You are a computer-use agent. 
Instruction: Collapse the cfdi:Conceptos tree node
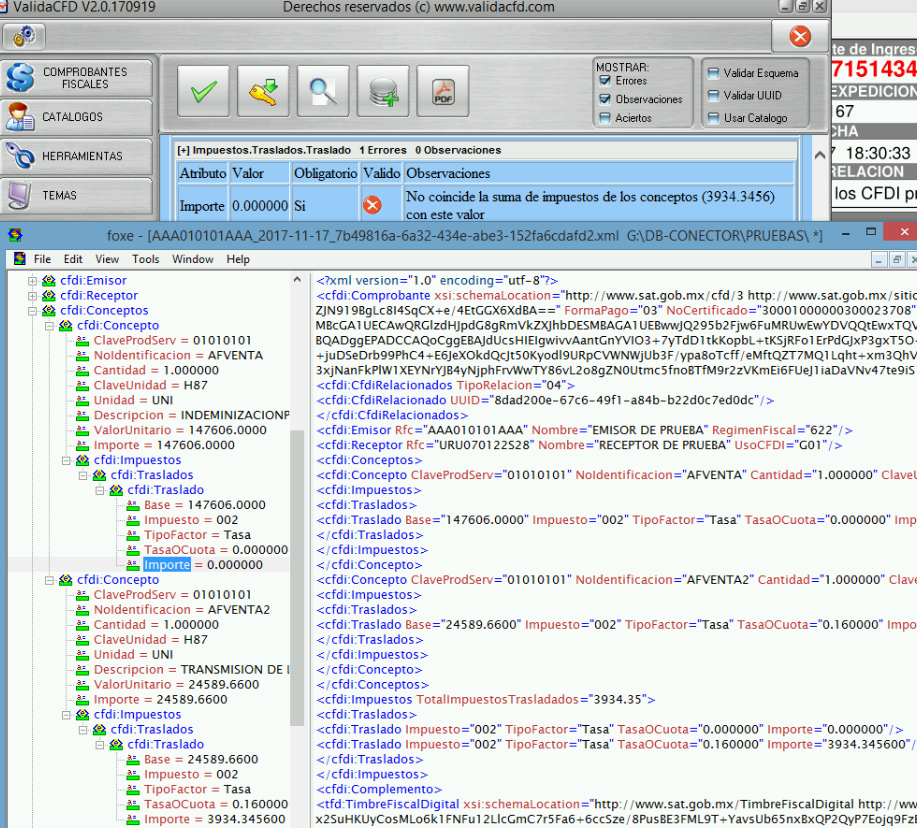33,310
